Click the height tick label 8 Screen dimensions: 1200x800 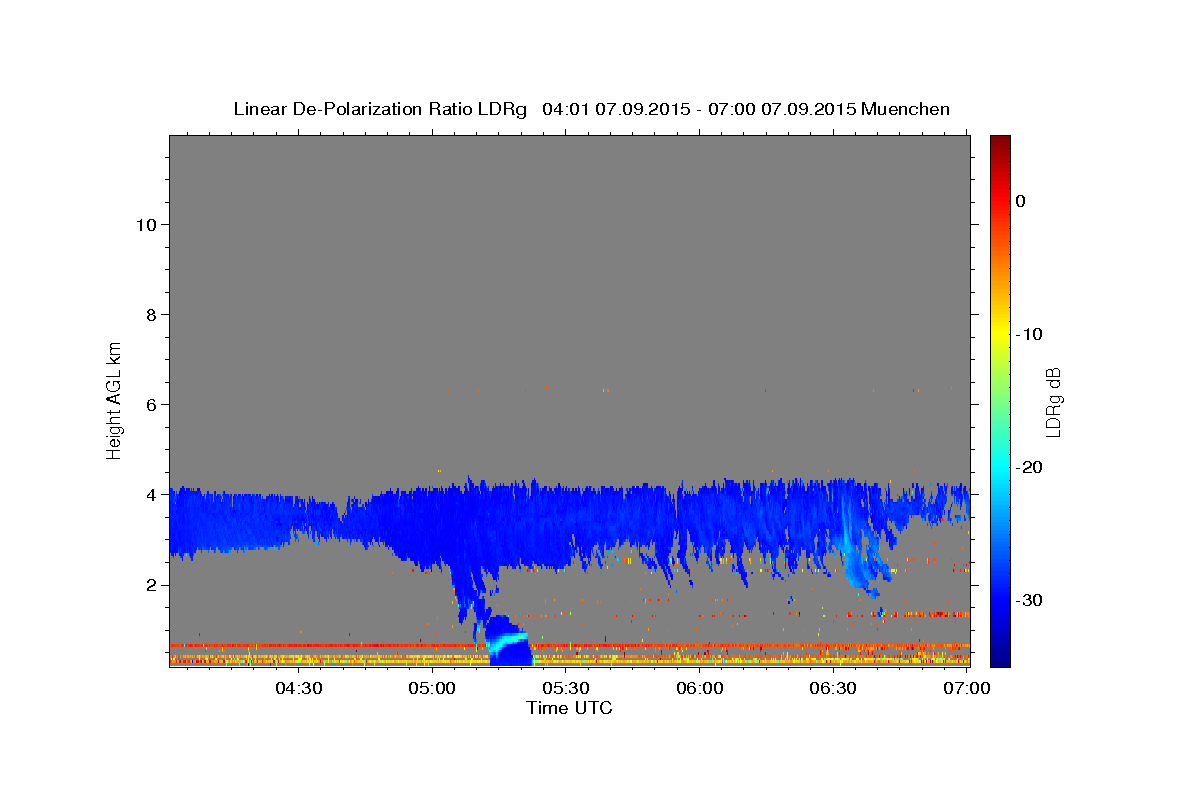(x=150, y=315)
